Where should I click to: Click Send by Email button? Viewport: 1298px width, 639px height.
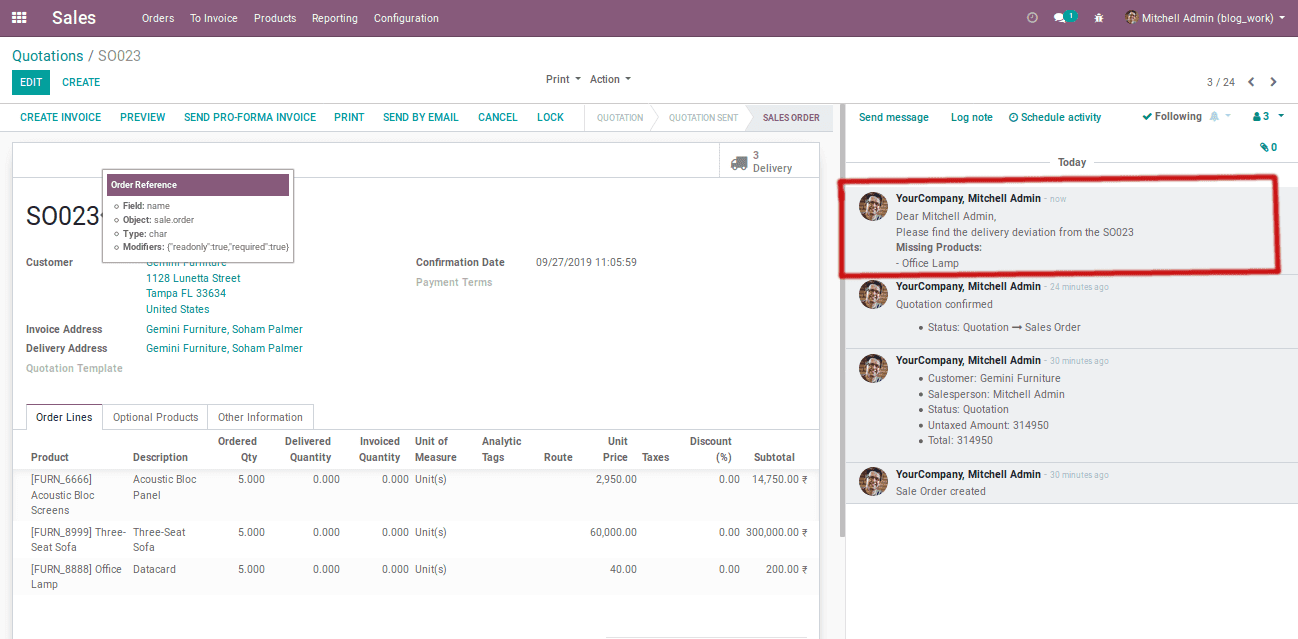421,117
